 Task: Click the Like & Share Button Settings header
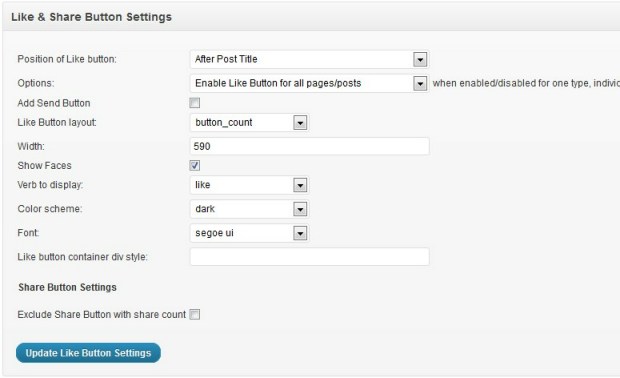point(91,17)
